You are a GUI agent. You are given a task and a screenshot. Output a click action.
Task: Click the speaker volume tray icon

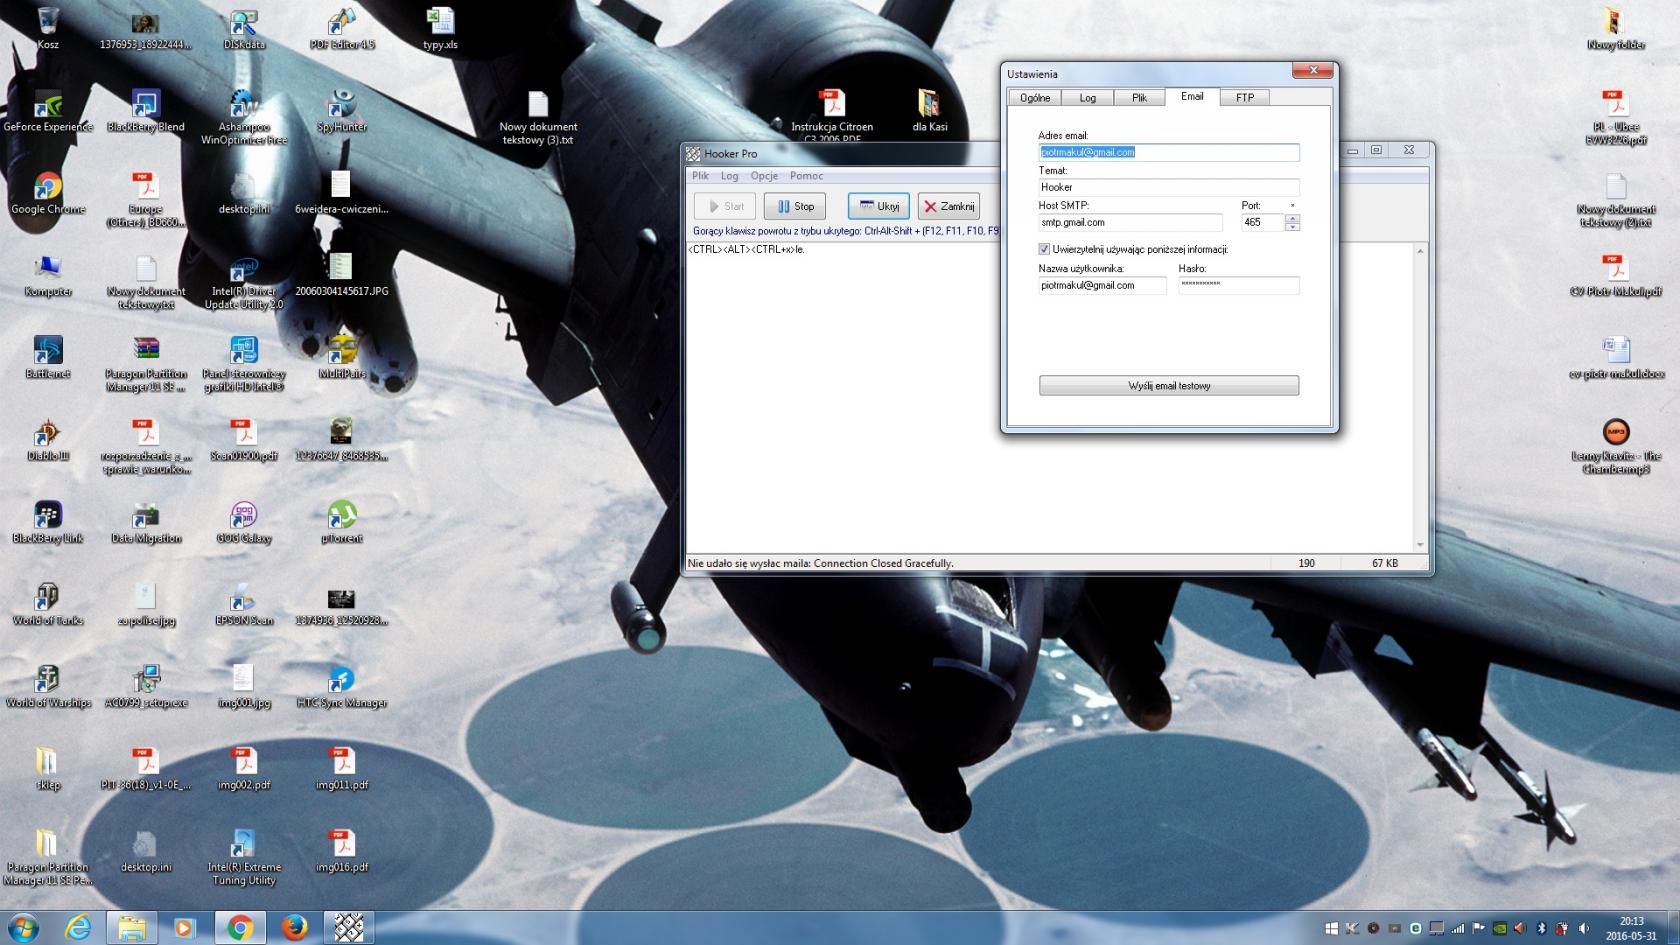[1584, 928]
